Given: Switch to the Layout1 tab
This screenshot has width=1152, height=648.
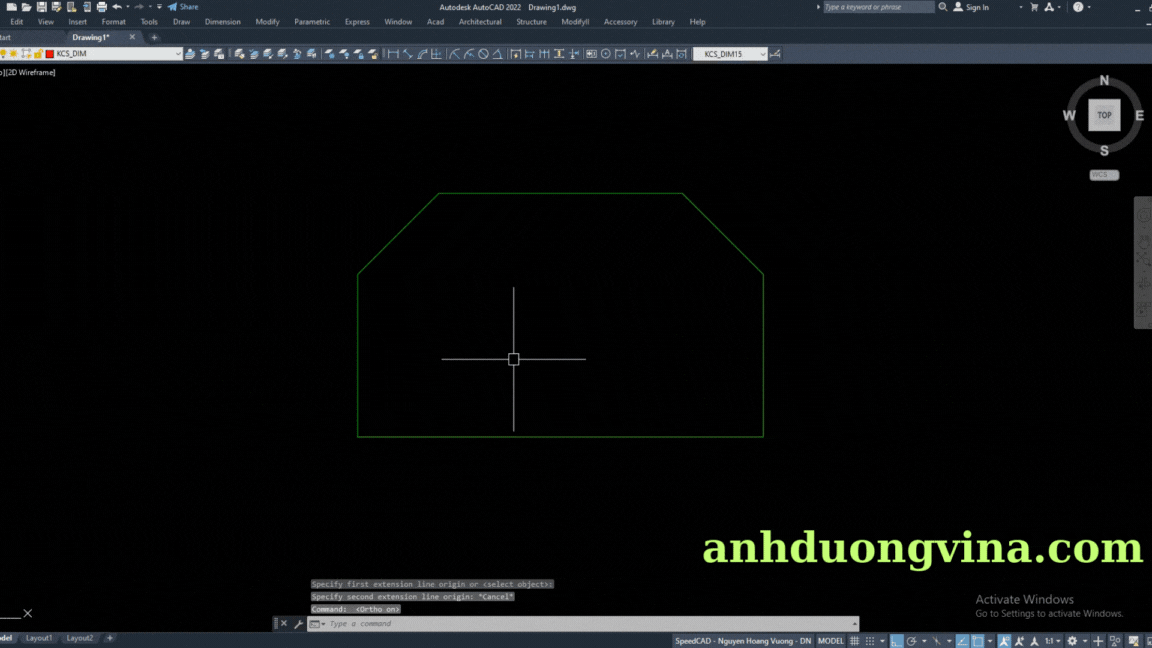Looking at the screenshot, I should pyautogui.click(x=39, y=638).
